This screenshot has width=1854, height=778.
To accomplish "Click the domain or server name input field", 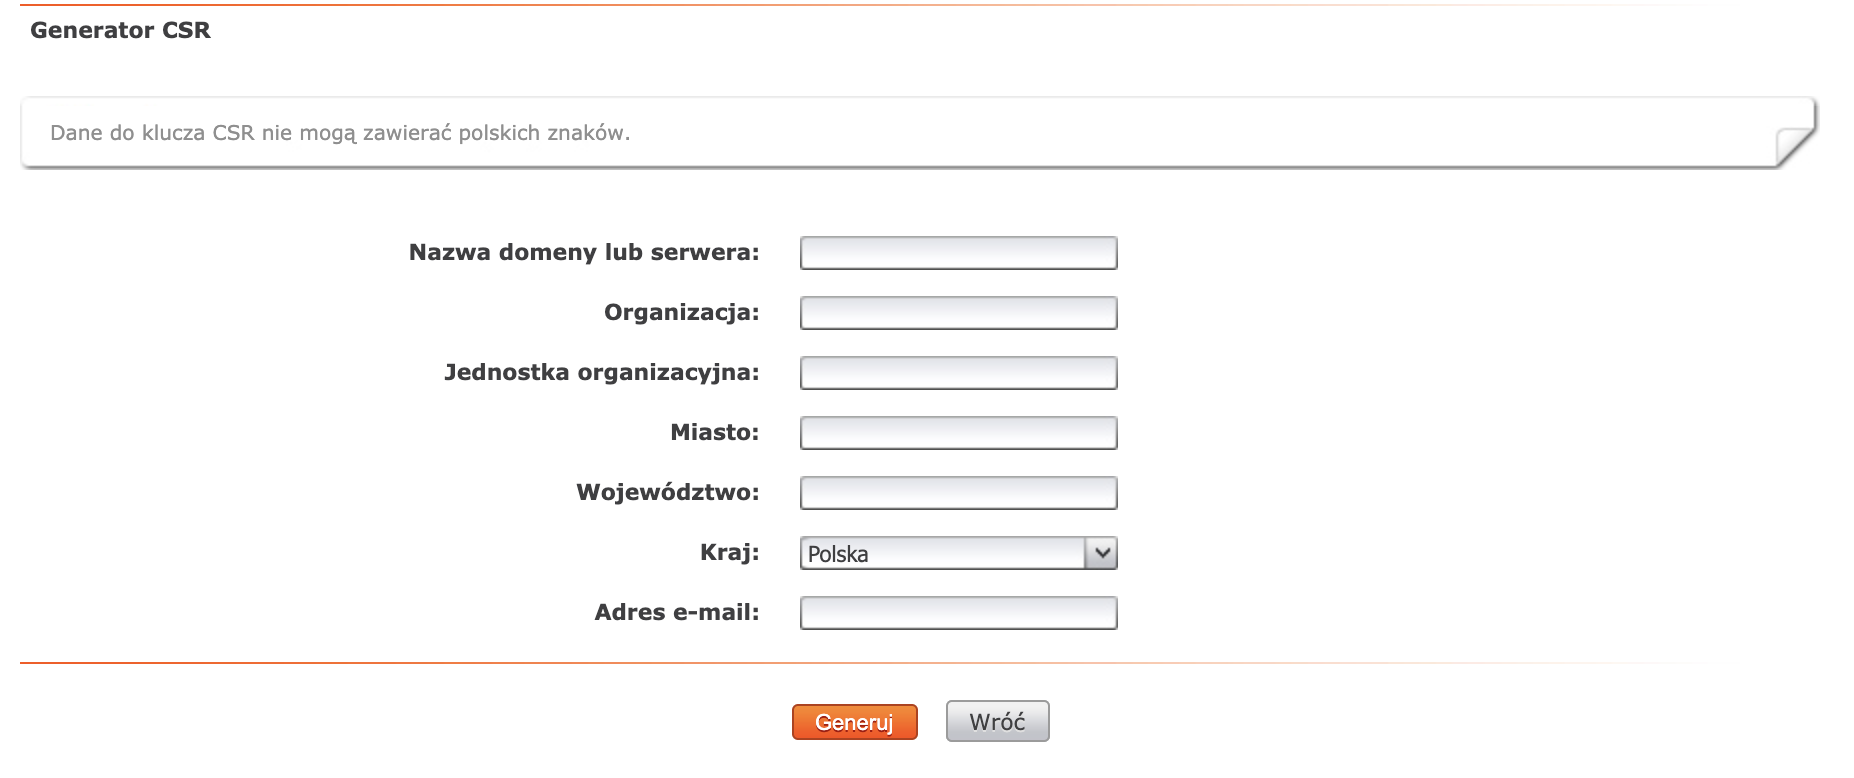I will point(958,253).
